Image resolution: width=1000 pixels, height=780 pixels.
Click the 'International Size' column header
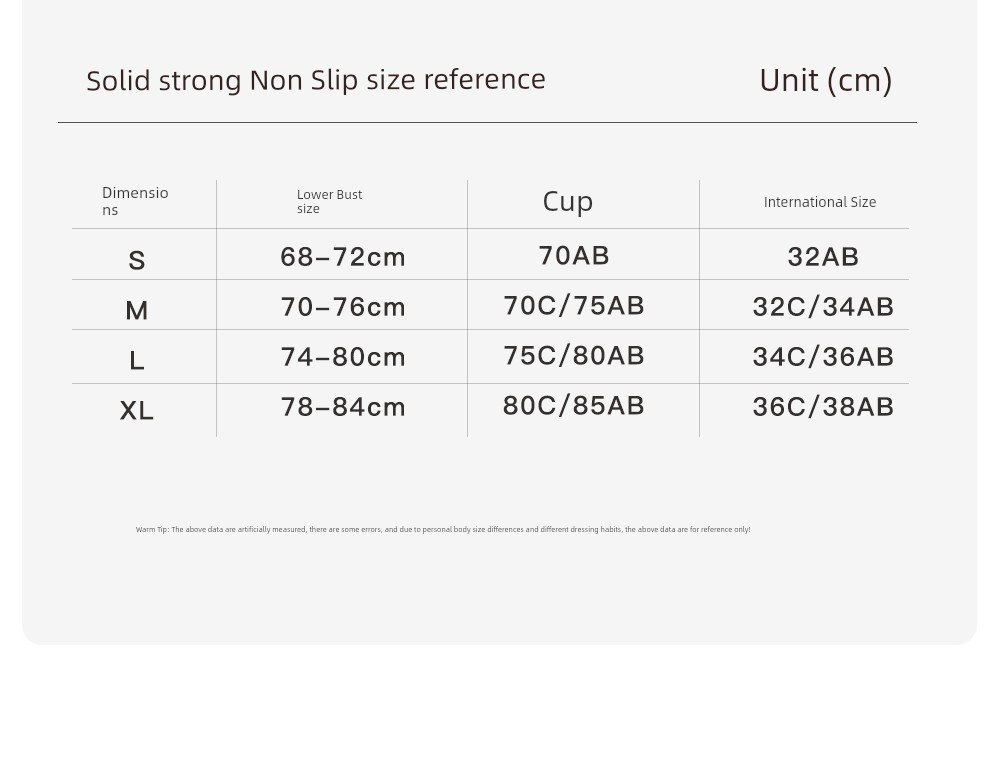coord(820,202)
